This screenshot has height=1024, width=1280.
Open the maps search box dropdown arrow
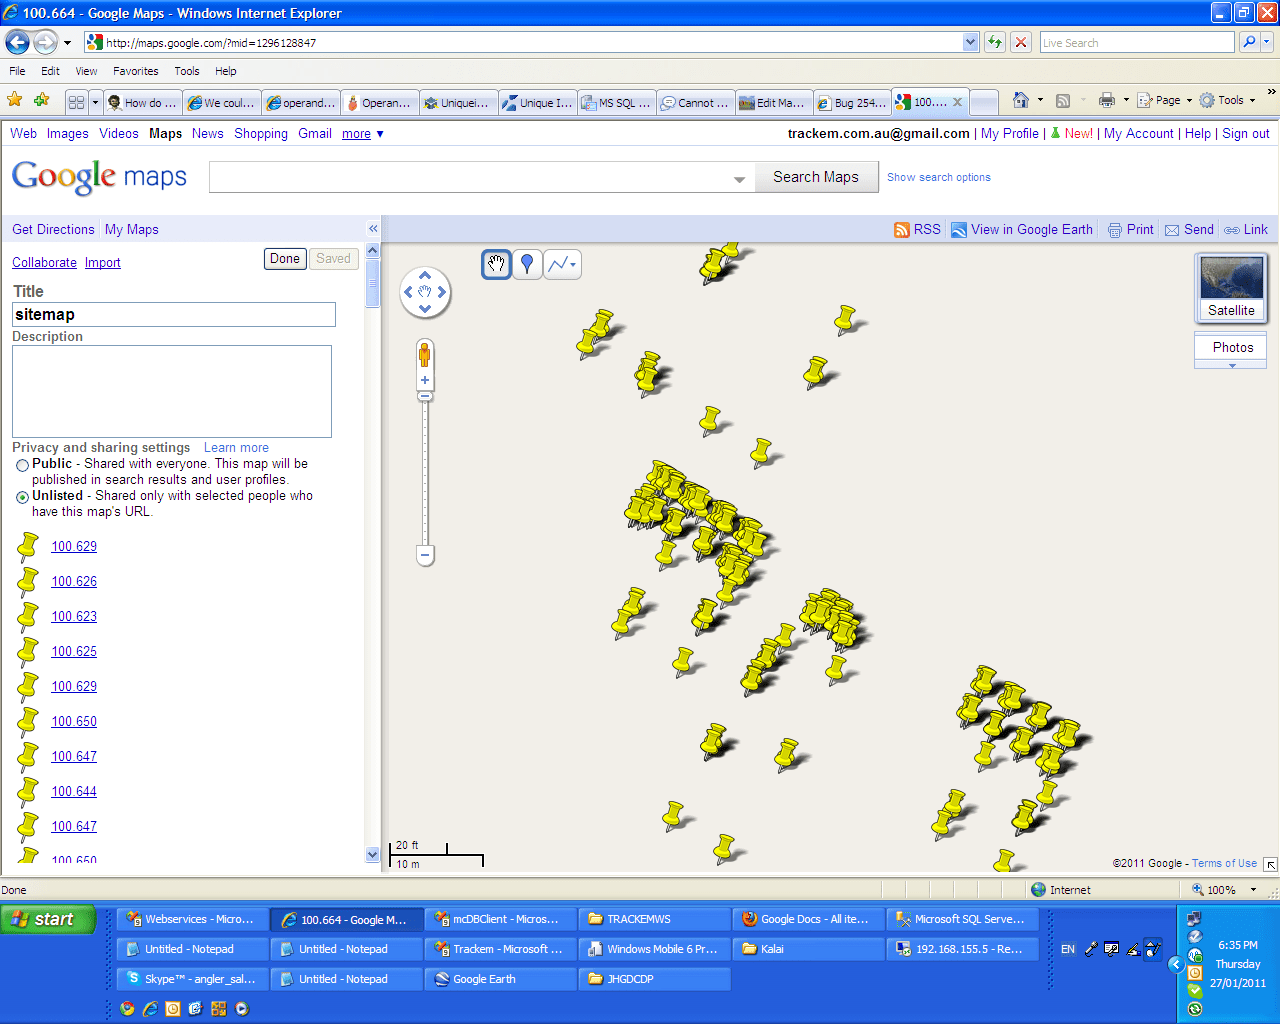tap(740, 180)
